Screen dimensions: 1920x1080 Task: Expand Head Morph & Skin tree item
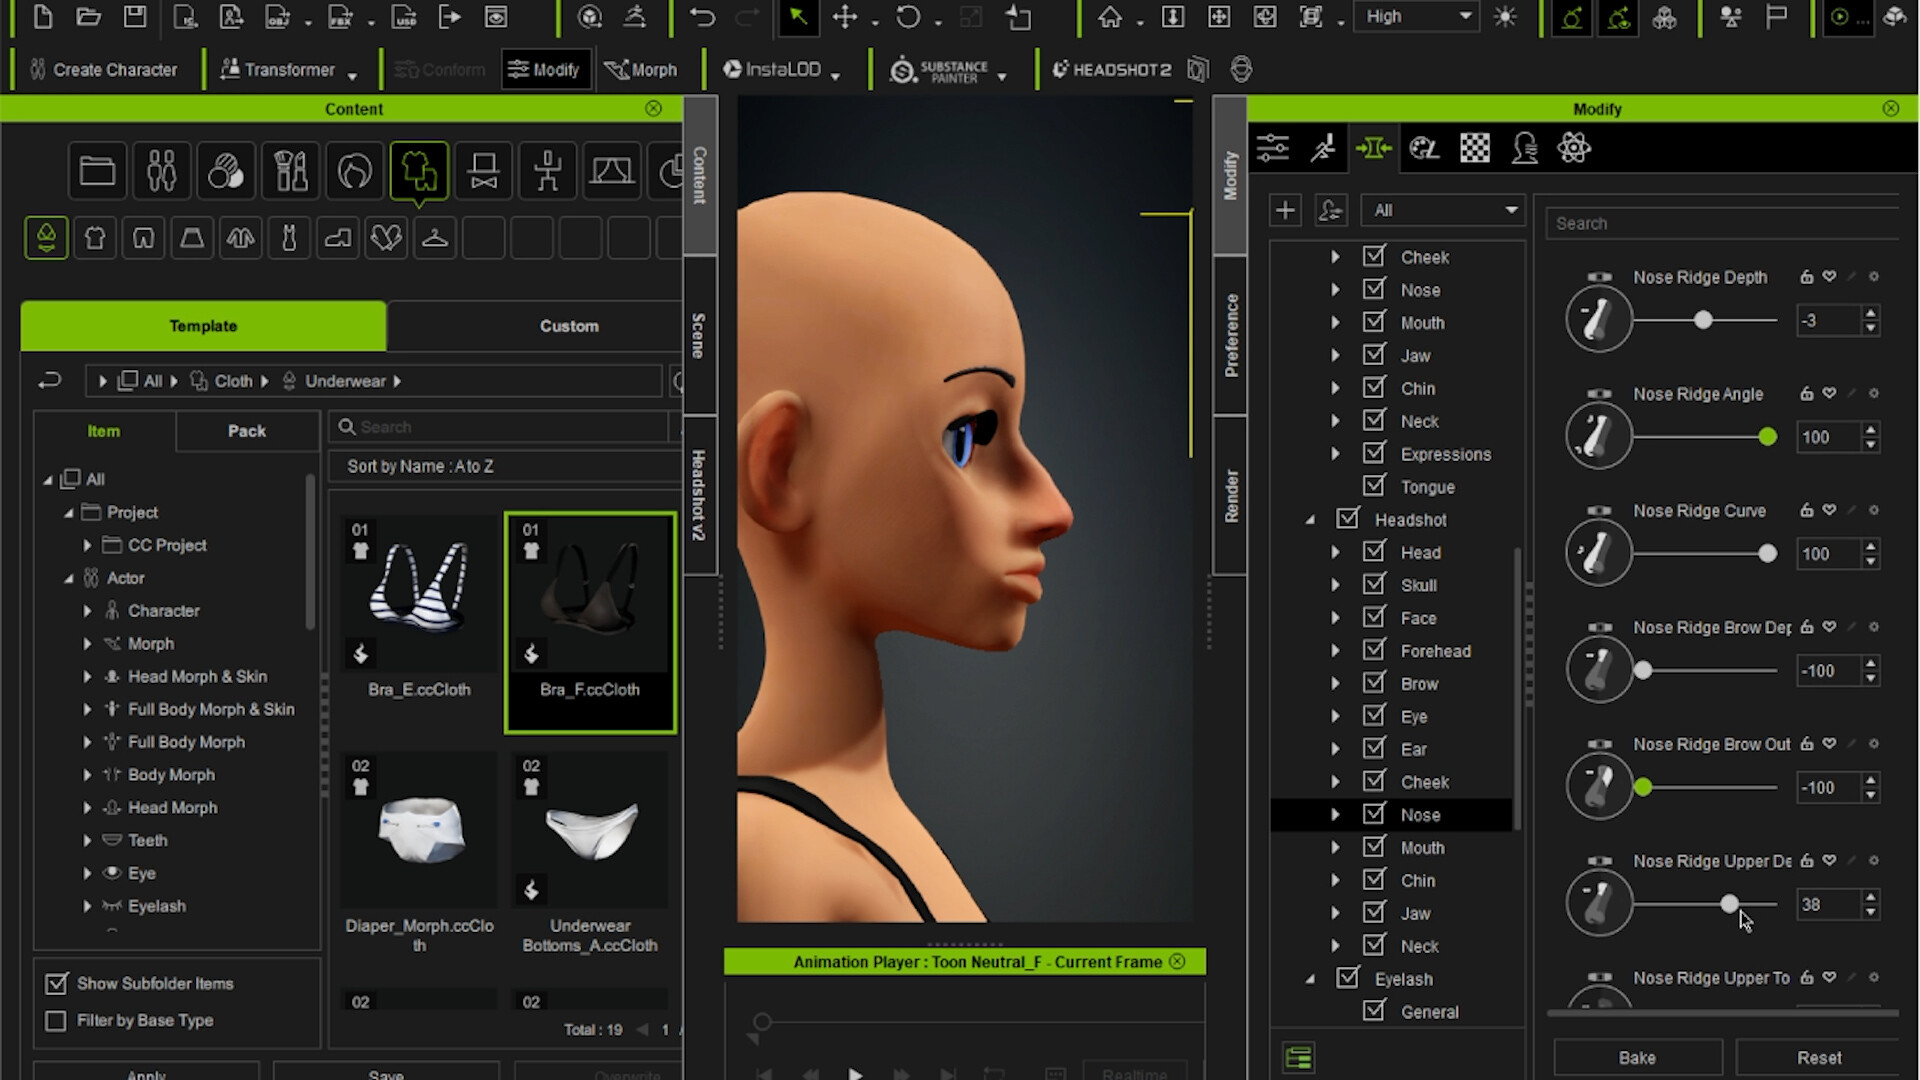click(87, 677)
